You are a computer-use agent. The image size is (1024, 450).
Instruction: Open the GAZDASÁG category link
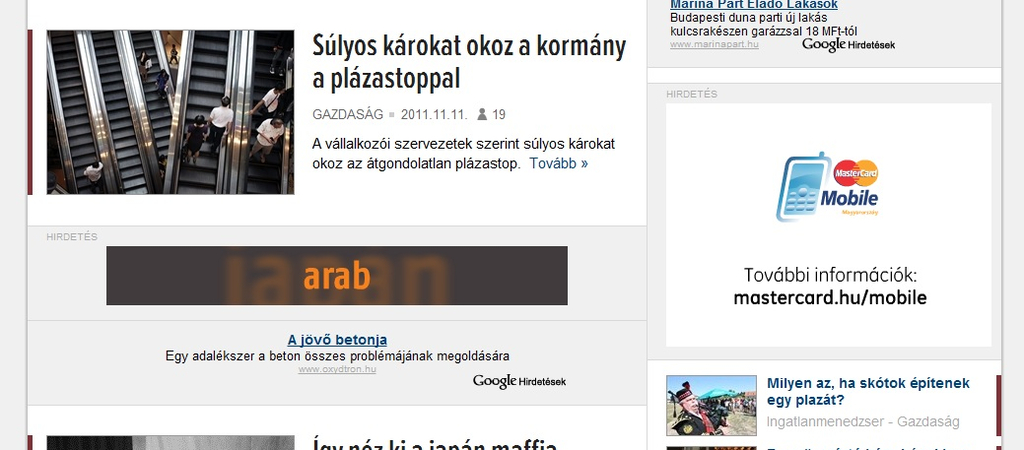[x=347, y=114]
